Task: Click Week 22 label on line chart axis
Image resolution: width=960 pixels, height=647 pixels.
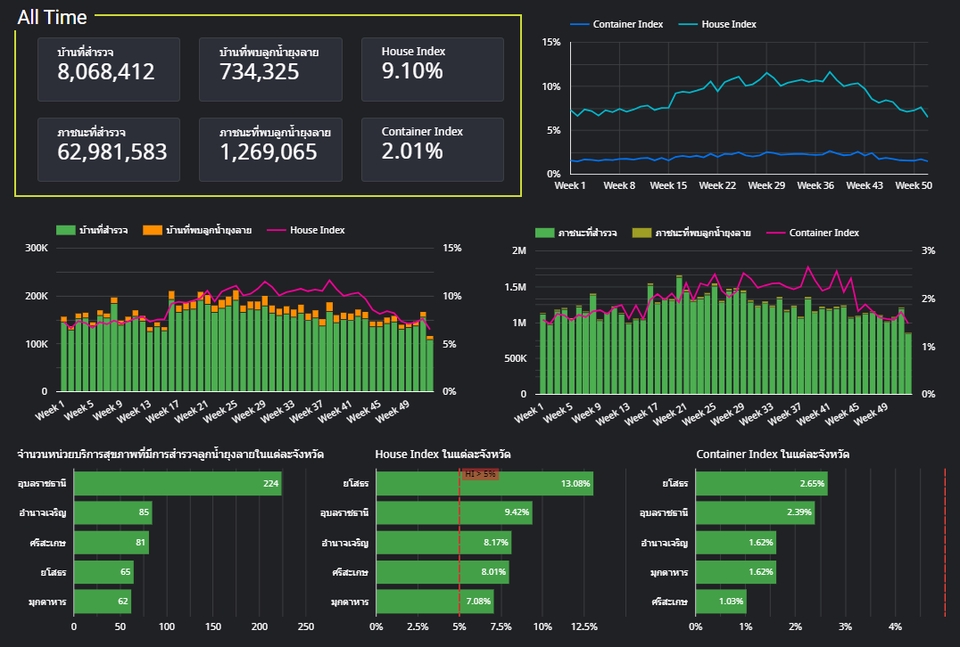Action: [717, 185]
